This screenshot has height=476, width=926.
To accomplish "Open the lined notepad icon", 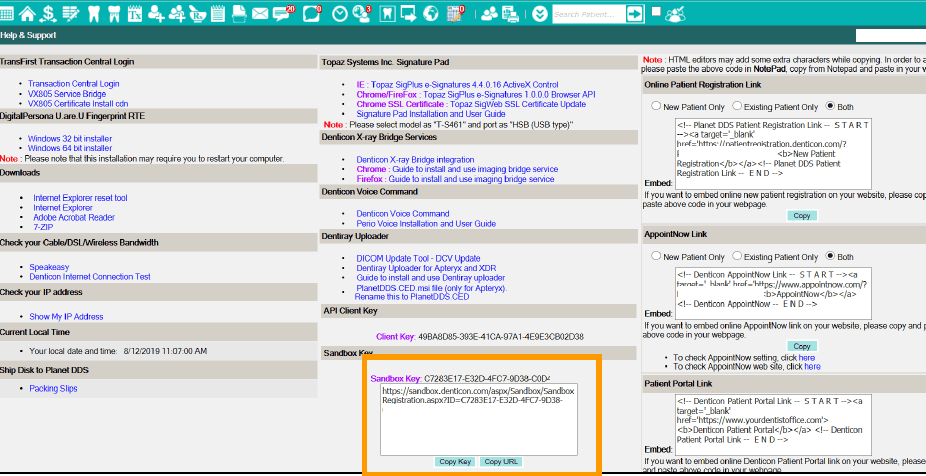I will tap(217, 13).
